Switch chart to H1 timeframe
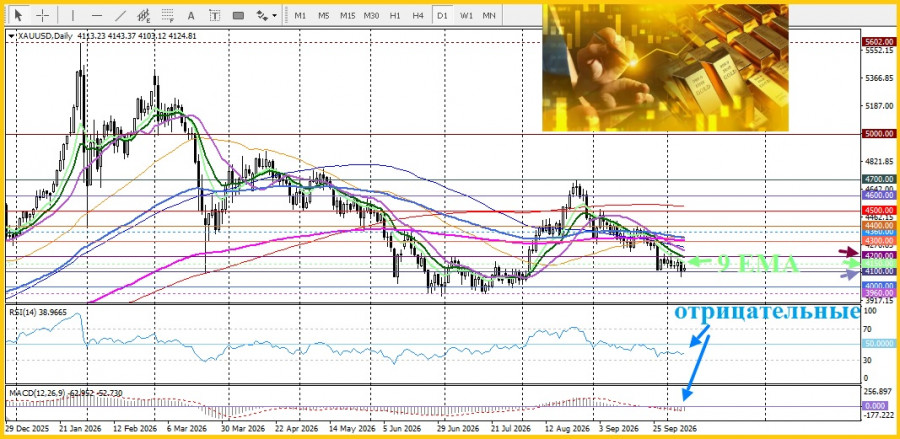 395,15
